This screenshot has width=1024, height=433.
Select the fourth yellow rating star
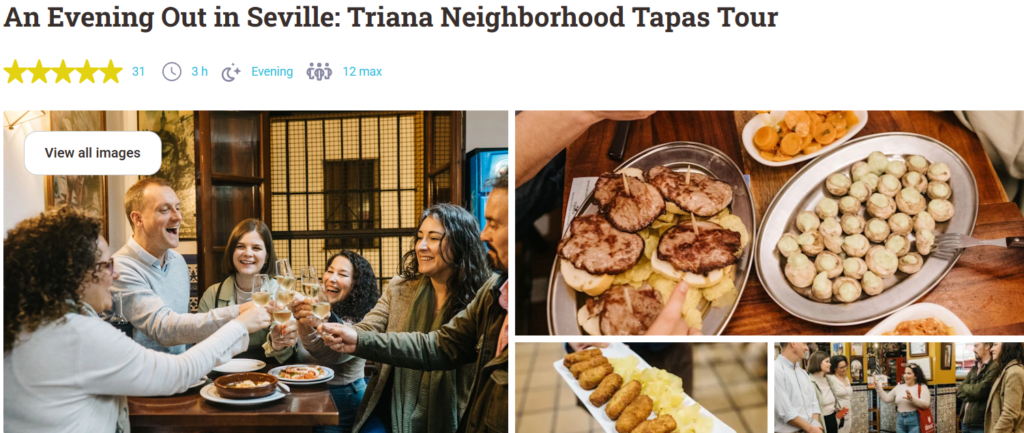(x=87, y=72)
